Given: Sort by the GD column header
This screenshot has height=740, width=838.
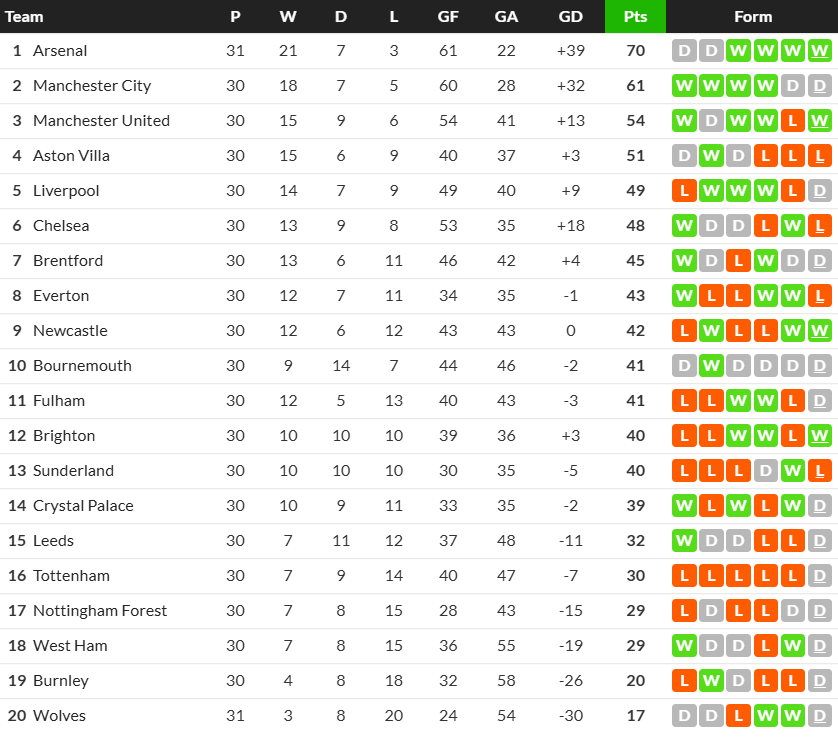Looking at the screenshot, I should (x=571, y=17).
